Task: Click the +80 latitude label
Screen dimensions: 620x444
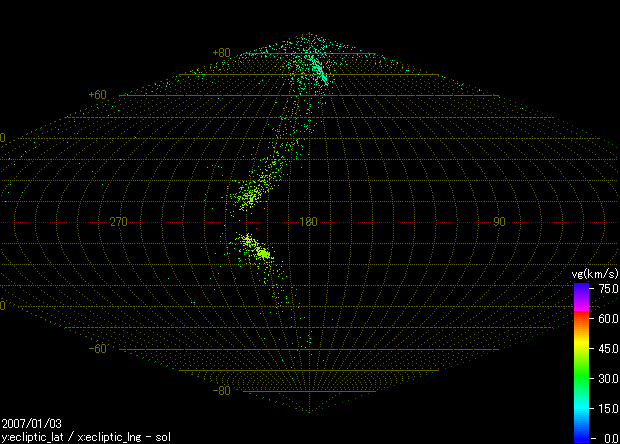Action: [x=222, y=53]
